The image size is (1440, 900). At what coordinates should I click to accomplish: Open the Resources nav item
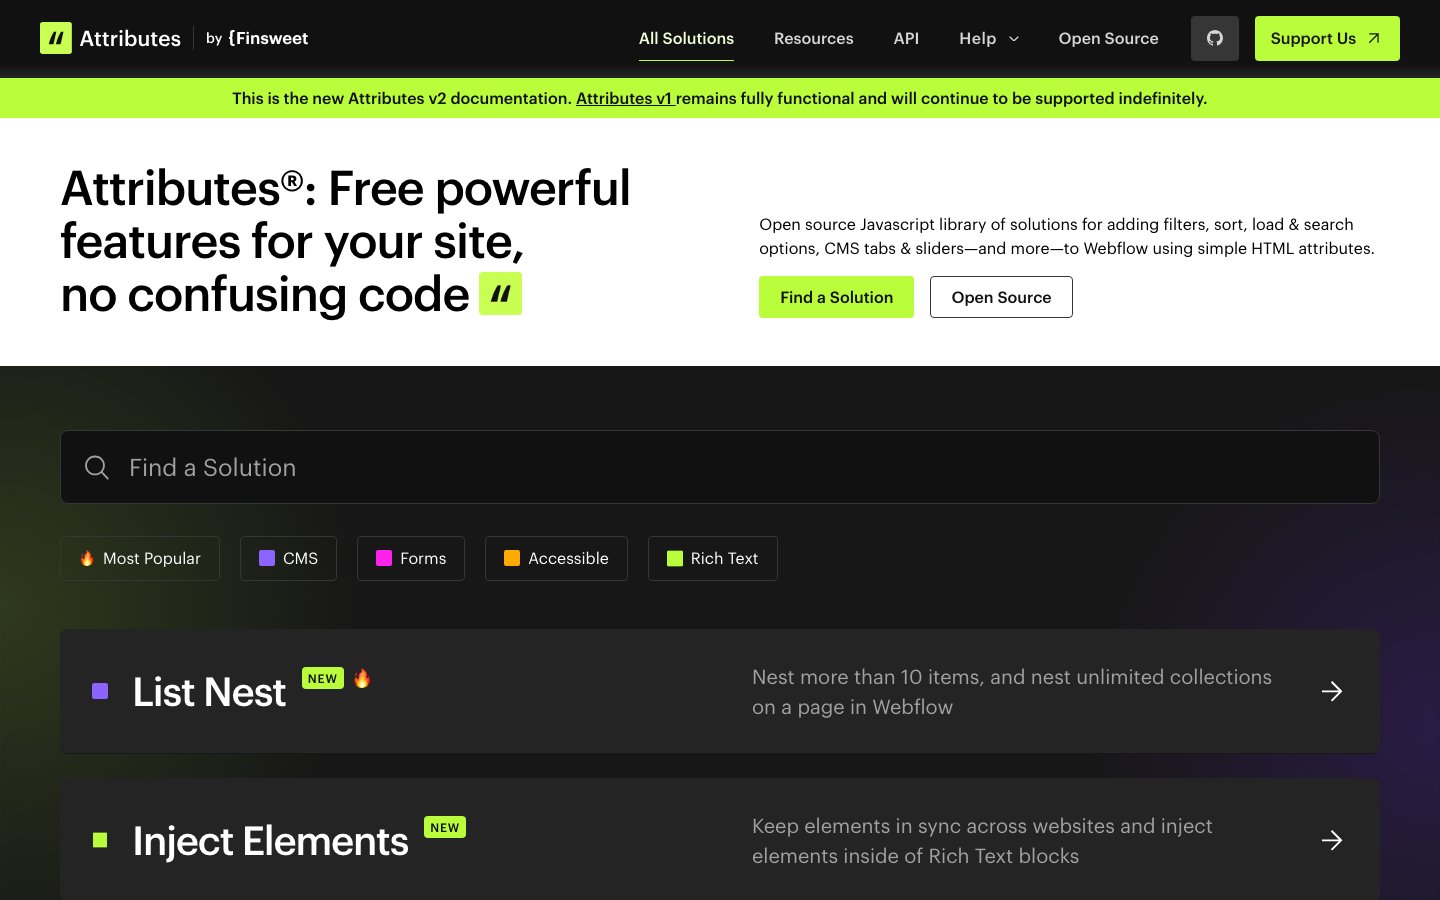(x=813, y=39)
